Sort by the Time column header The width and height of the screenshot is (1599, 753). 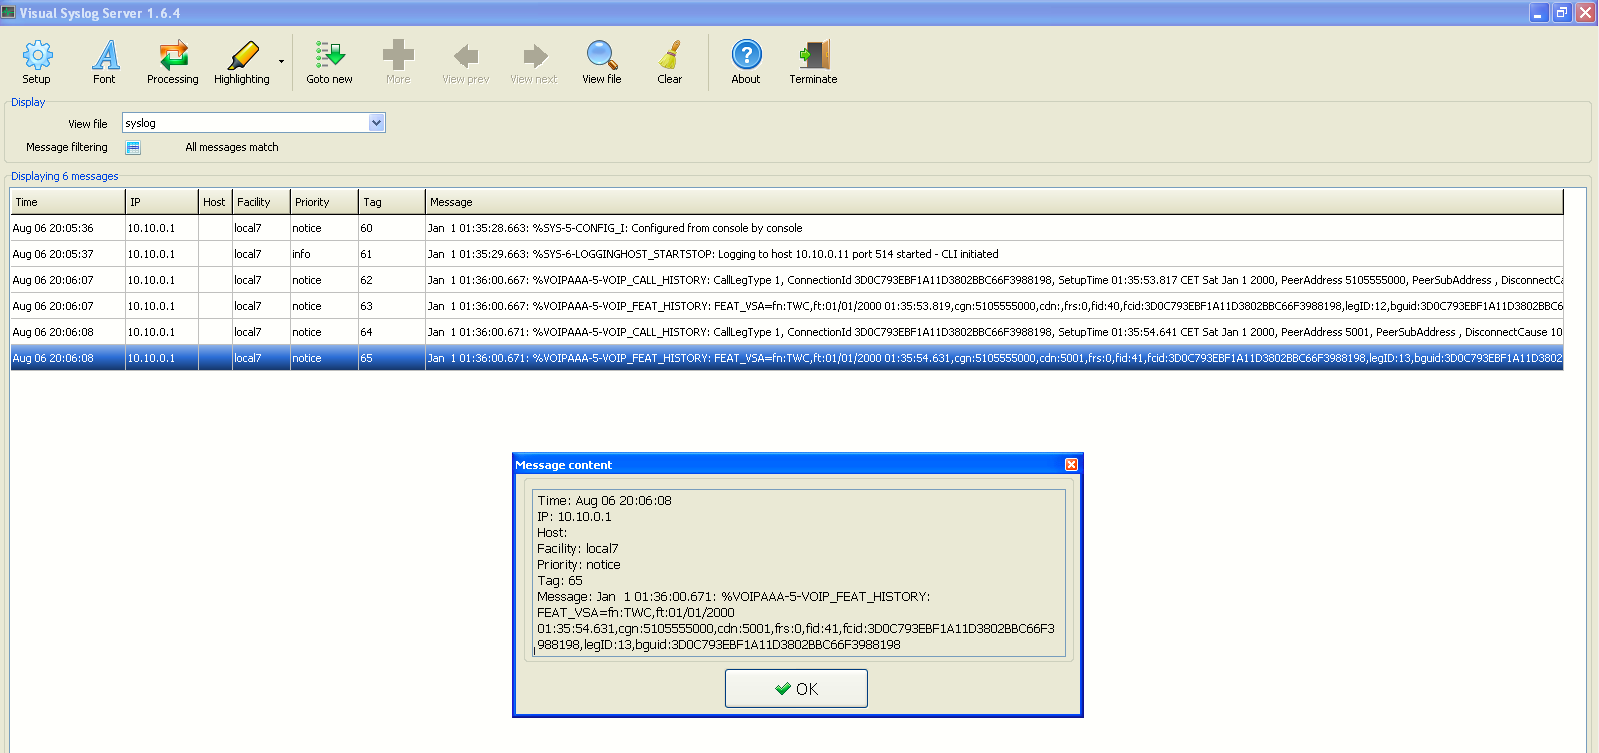click(x=68, y=202)
